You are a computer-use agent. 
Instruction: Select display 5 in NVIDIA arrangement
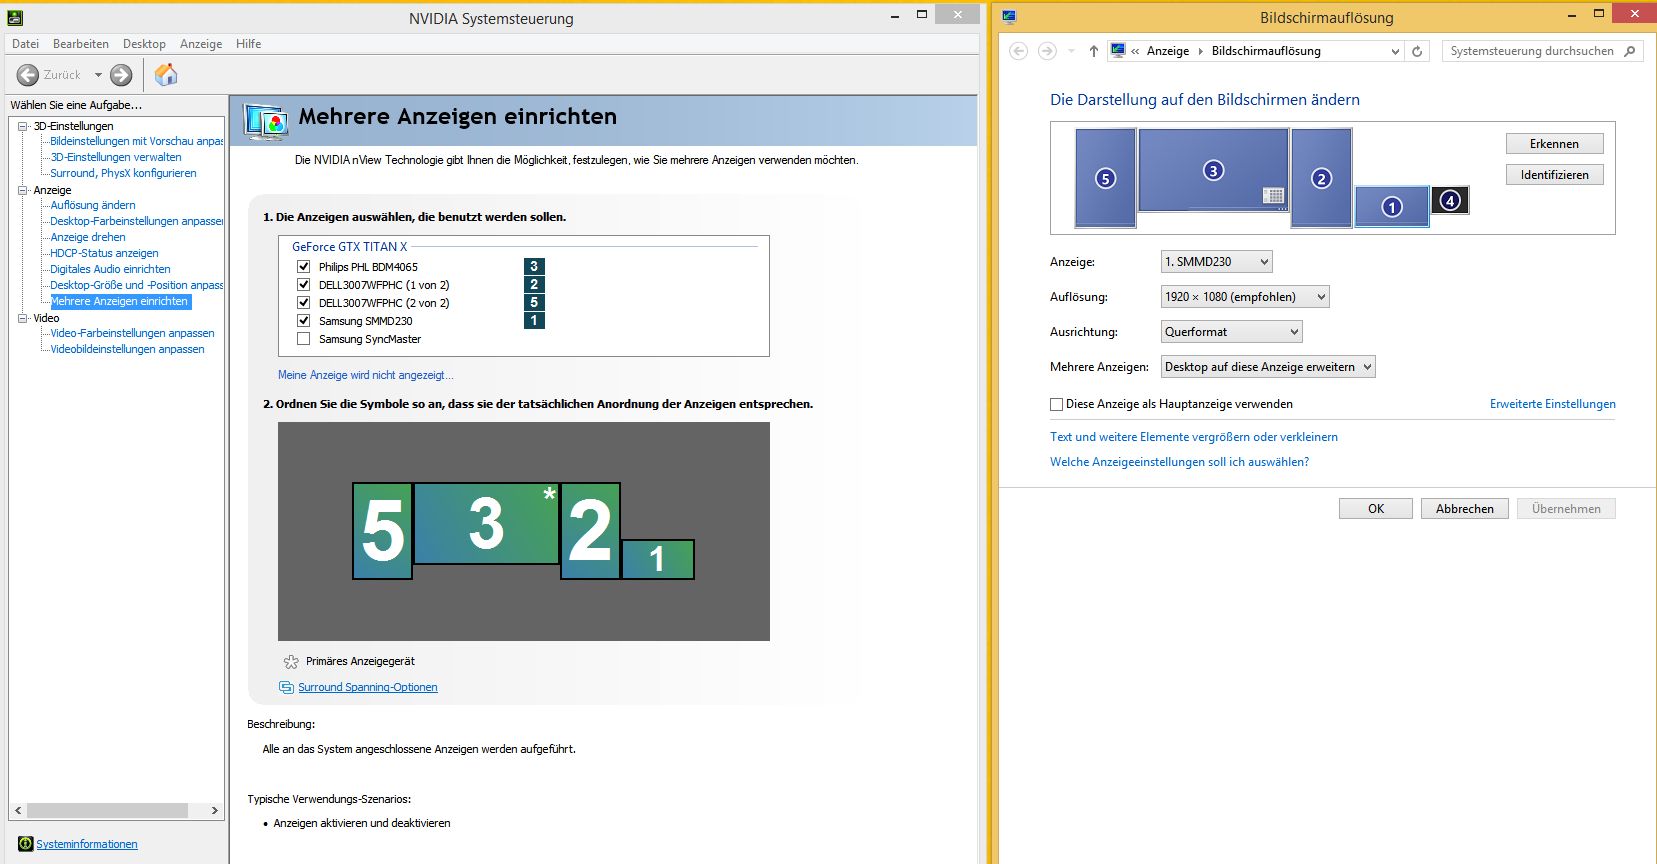pyautogui.click(x=383, y=531)
